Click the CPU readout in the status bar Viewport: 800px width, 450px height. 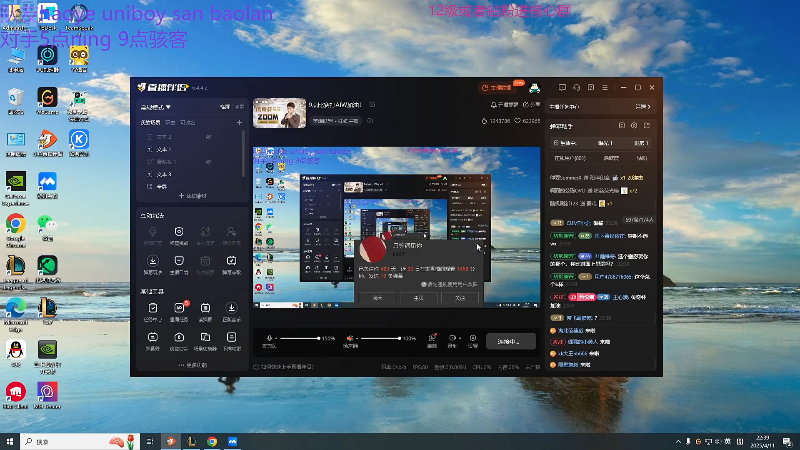[x=481, y=367]
